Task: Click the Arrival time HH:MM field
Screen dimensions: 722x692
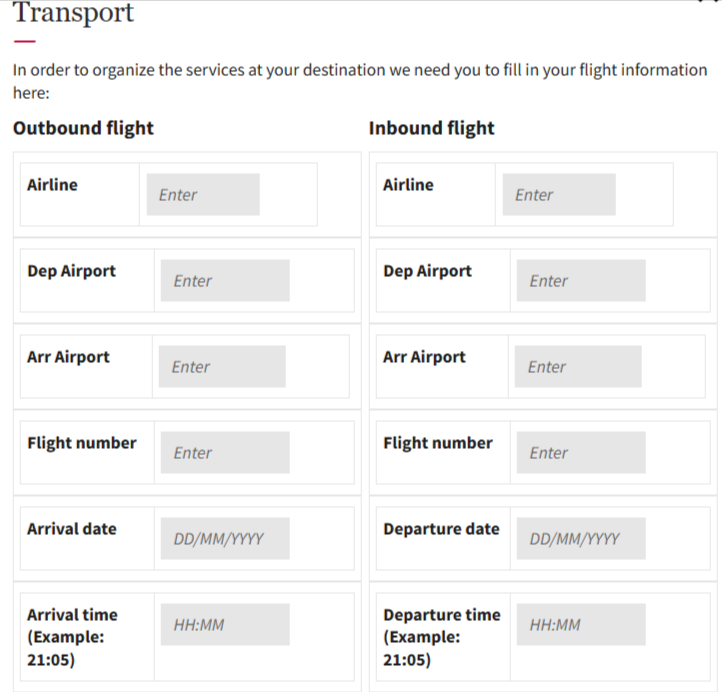Action: click(224, 625)
